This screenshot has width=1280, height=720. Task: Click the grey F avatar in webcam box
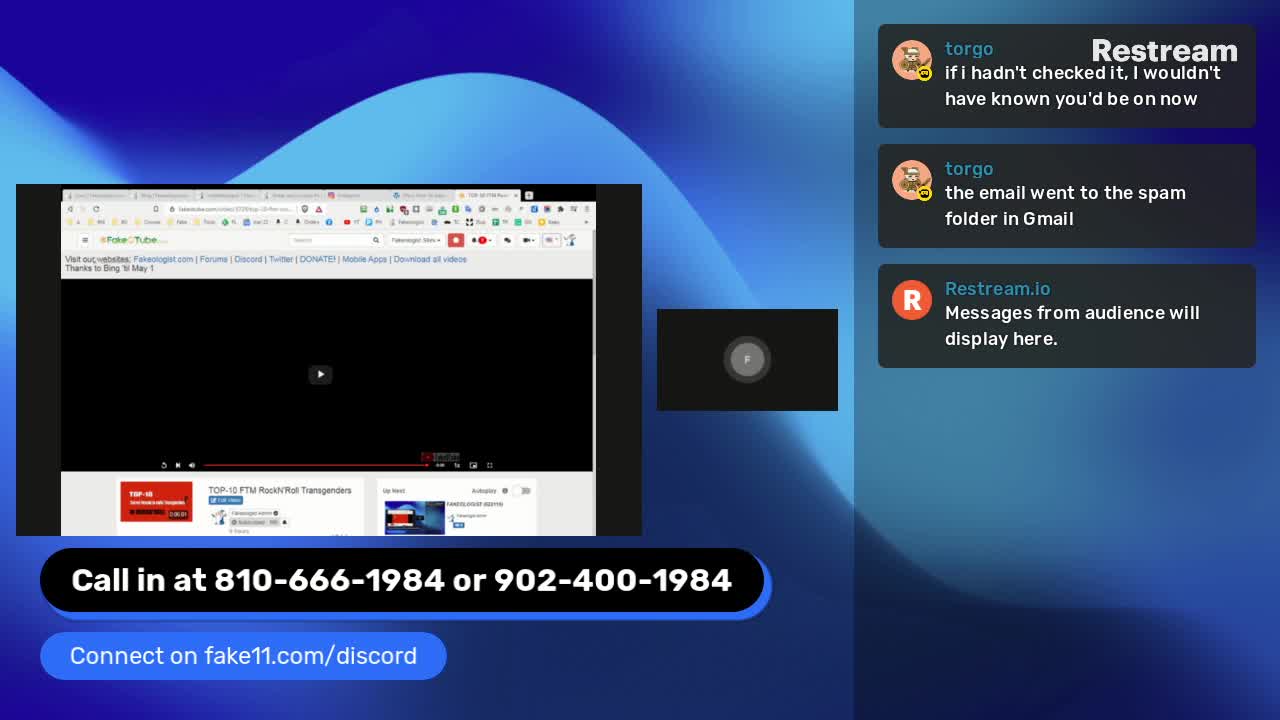click(x=747, y=360)
